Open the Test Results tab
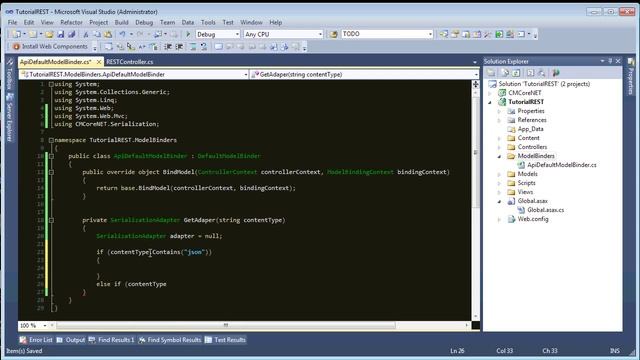 click(x=225, y=340)
